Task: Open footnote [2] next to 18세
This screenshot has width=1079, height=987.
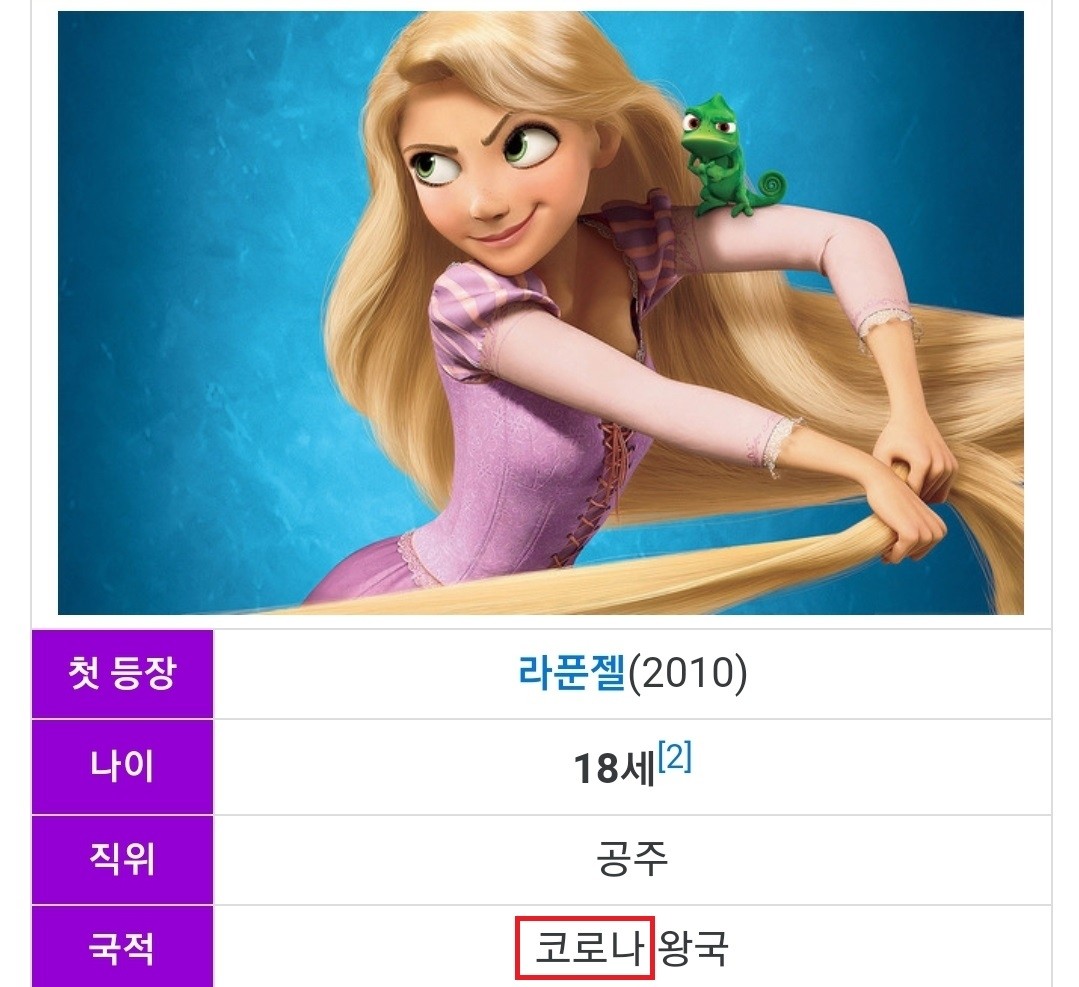Action: 674,758
